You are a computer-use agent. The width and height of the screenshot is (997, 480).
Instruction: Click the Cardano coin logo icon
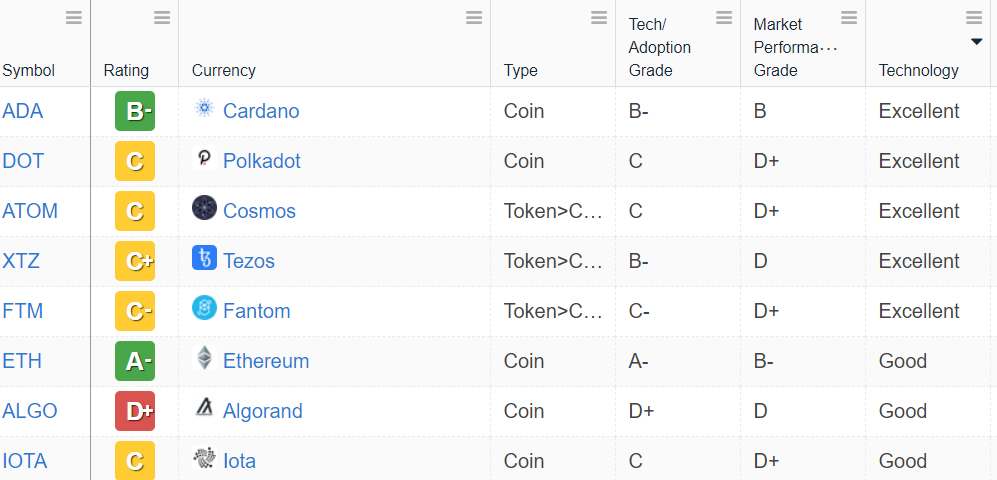tap(204, 109)
